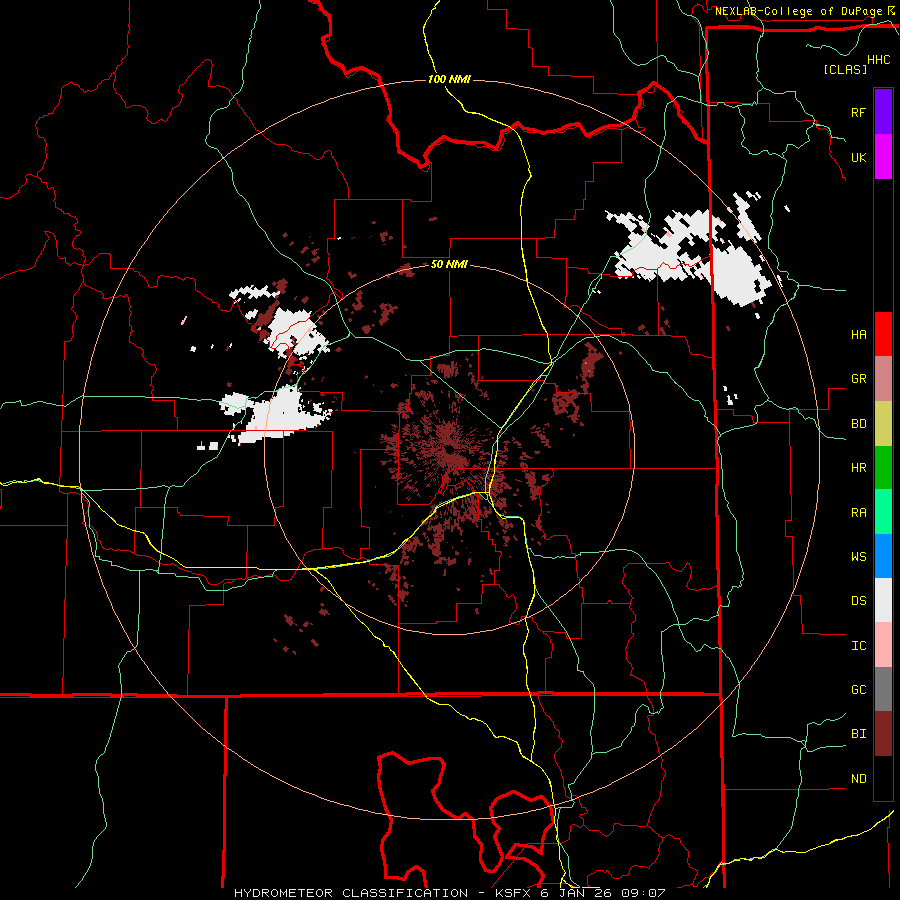Click the BI brown legend swatch
The width and height of the screenshot is (900, 900).
coord(883,734)
